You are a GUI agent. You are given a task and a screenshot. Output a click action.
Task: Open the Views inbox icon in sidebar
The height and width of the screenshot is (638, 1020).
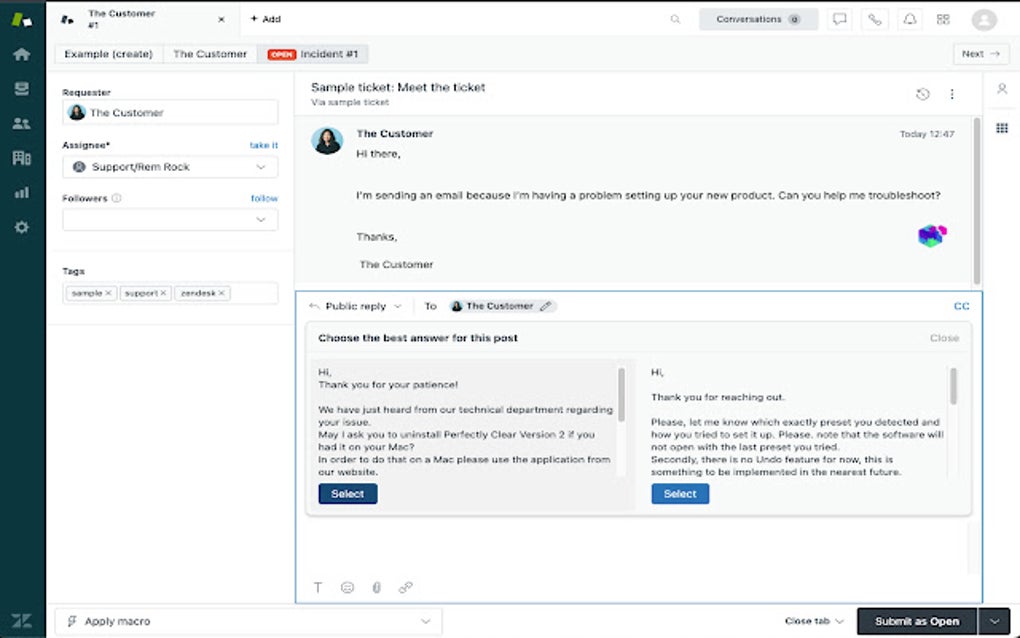21,88
